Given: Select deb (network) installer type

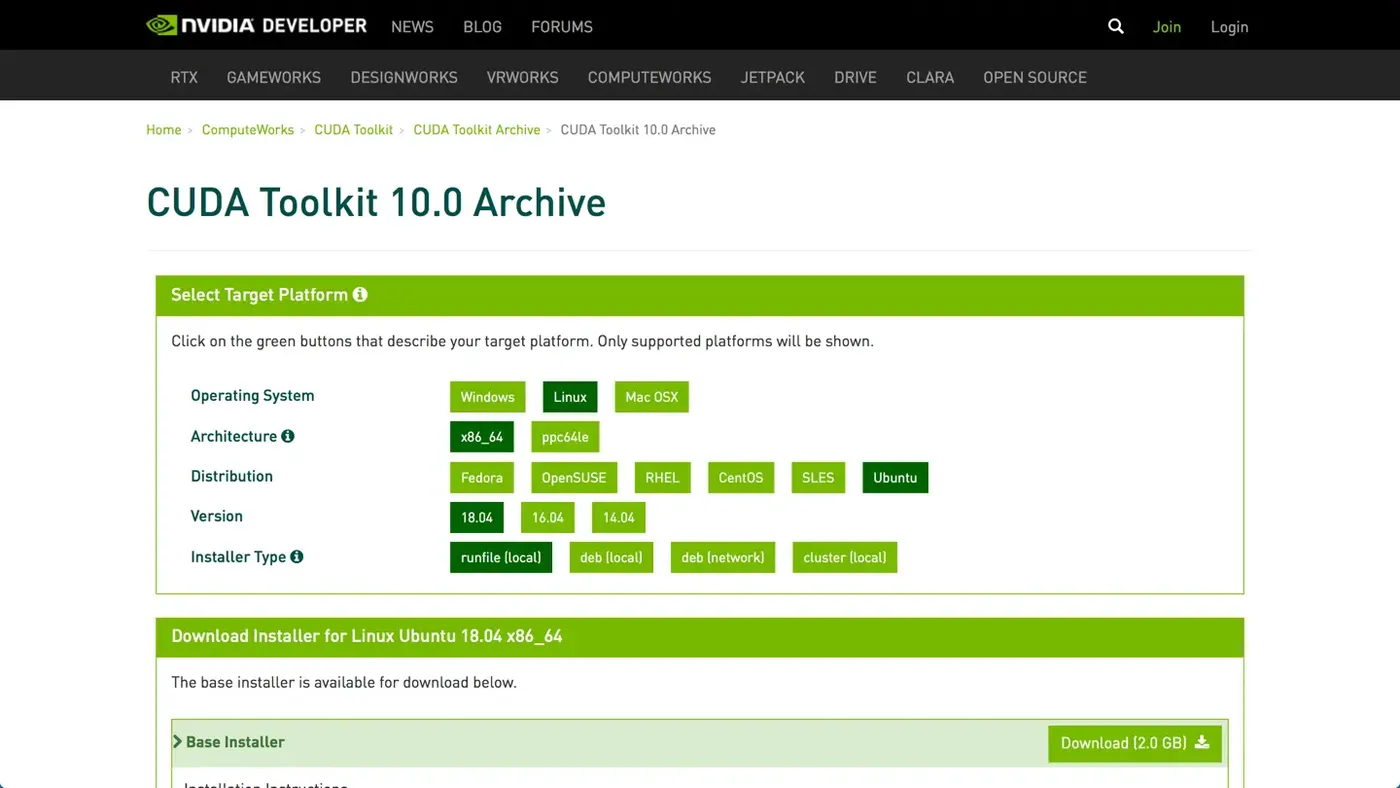Looking at the screenshot, I should (723, 557).
